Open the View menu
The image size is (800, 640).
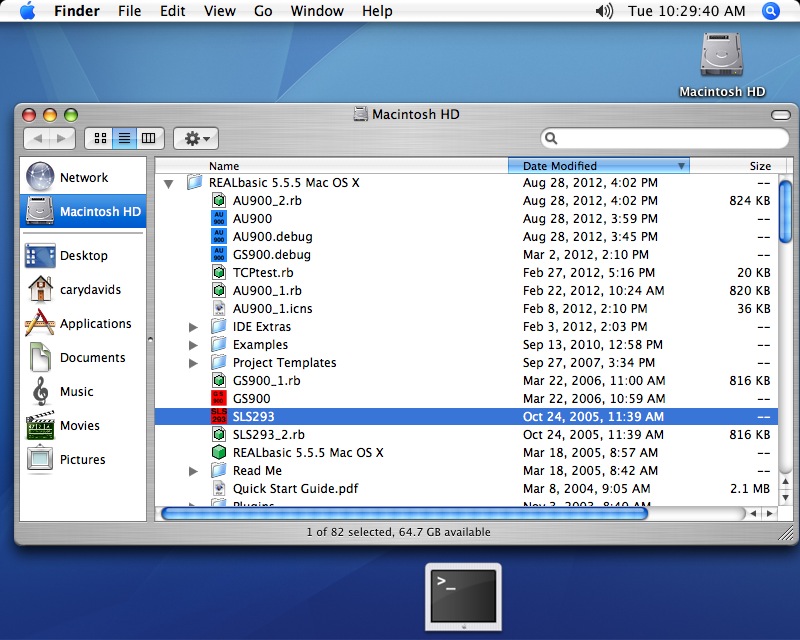[x=220, y=11]
